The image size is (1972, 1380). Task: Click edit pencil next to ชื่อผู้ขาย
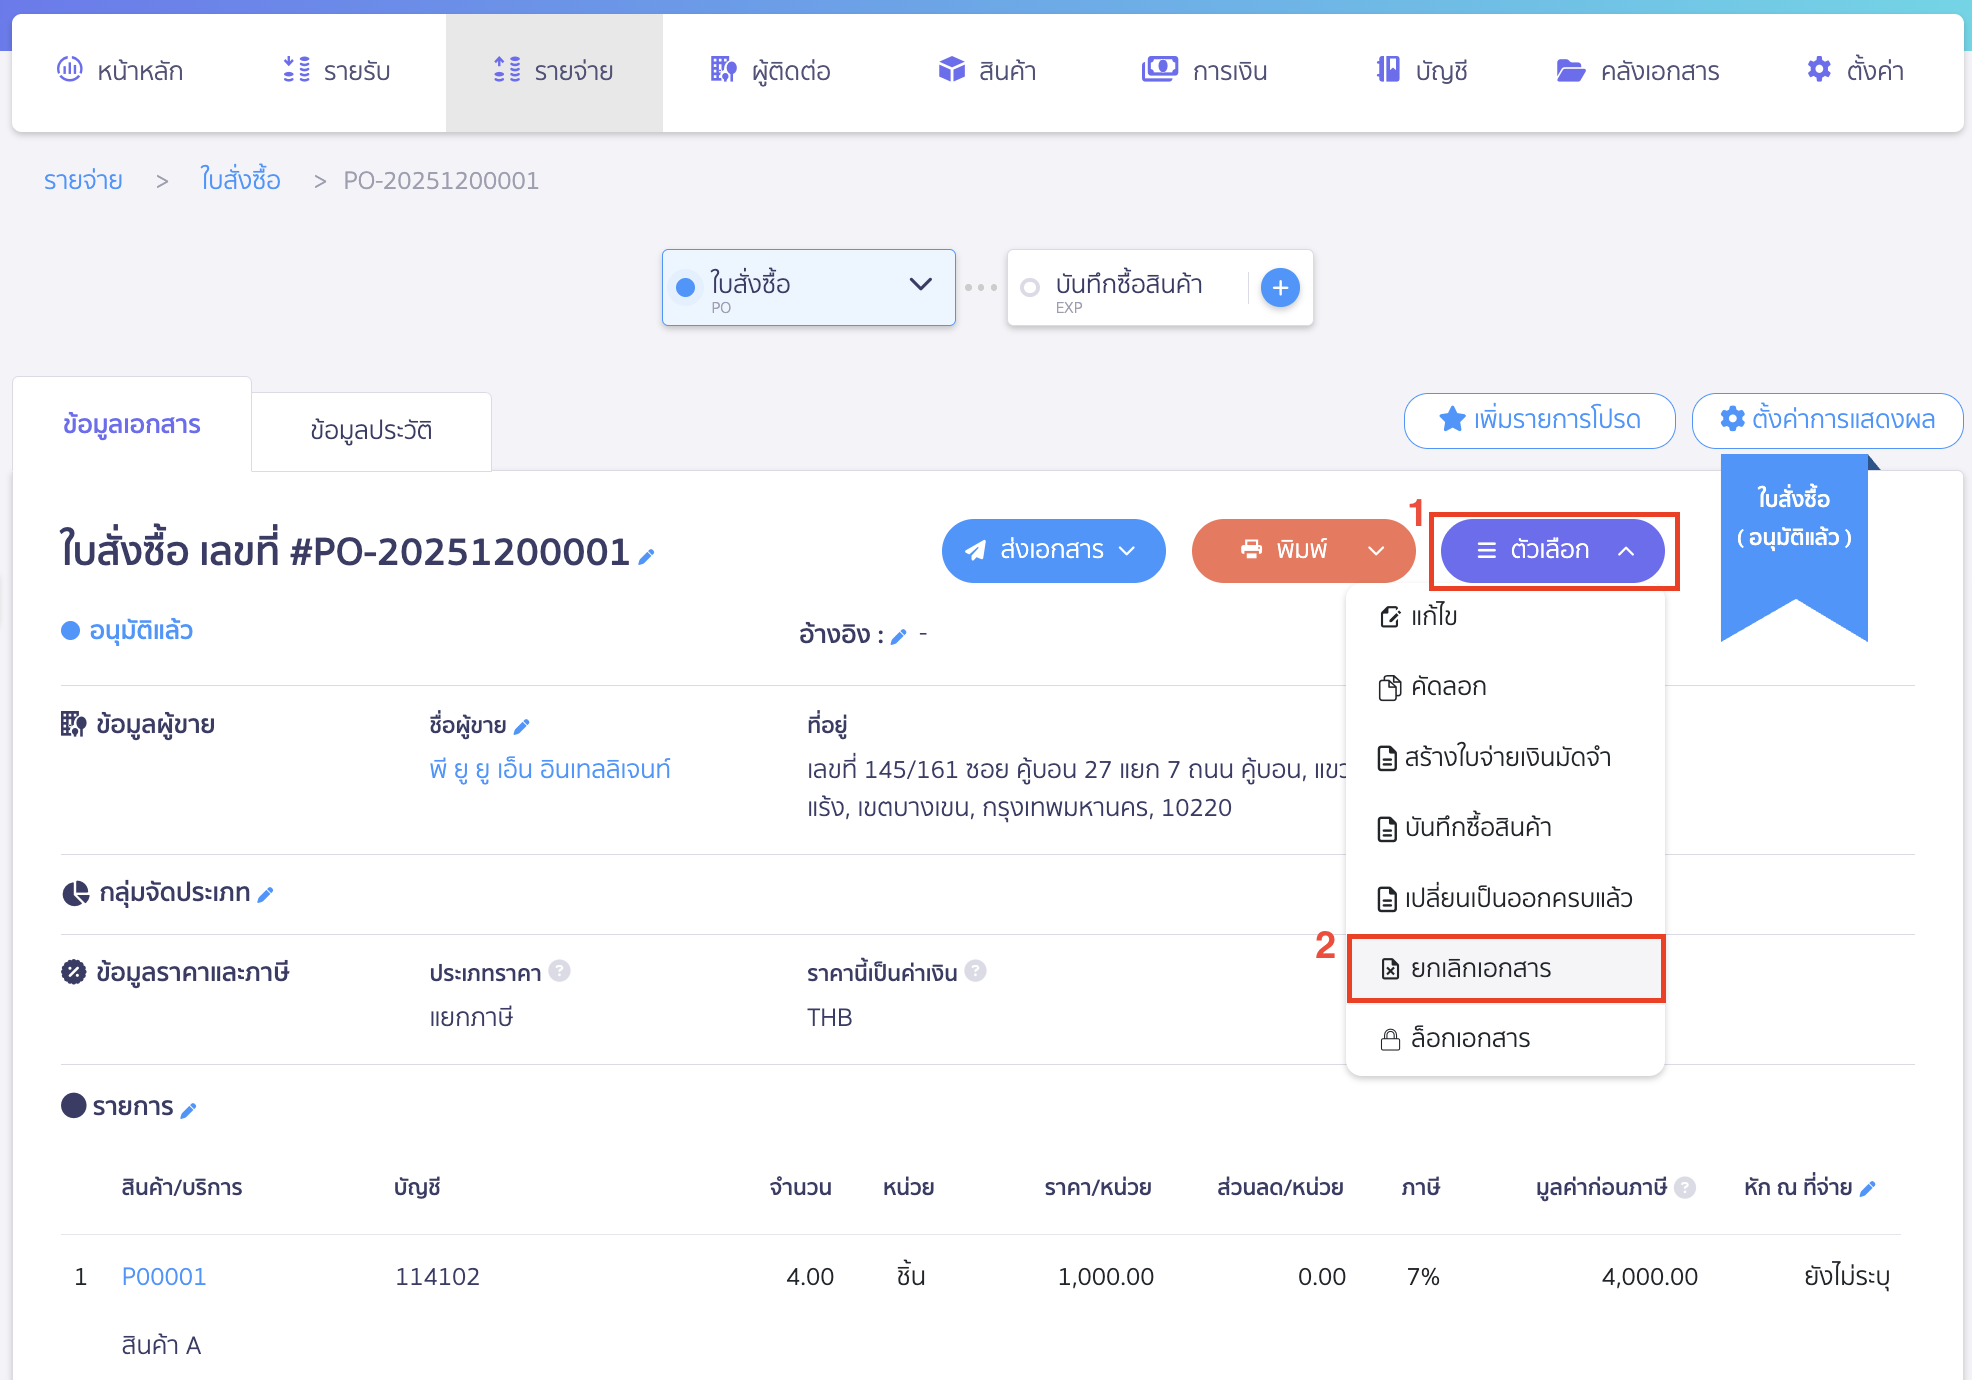click(521, 727)
